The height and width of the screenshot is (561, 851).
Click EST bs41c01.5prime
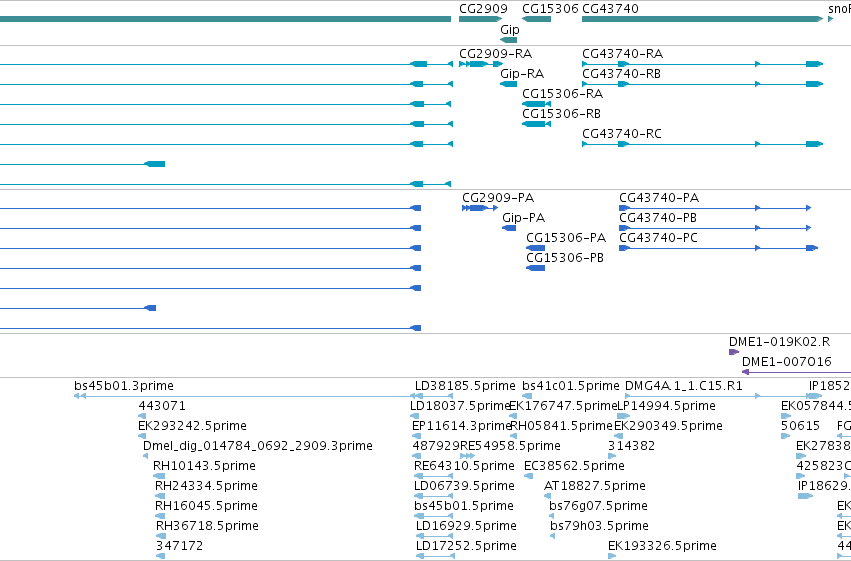pos(570,386)
